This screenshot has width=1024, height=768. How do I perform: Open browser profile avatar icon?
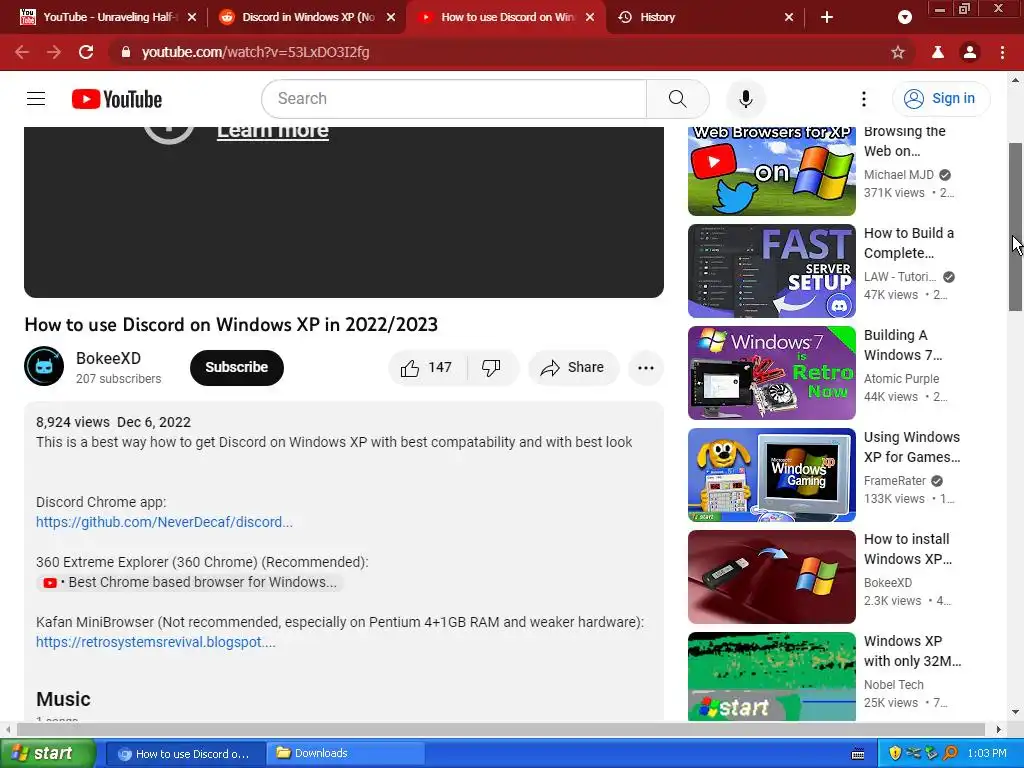pyautogui.click(x=970, y=52)
